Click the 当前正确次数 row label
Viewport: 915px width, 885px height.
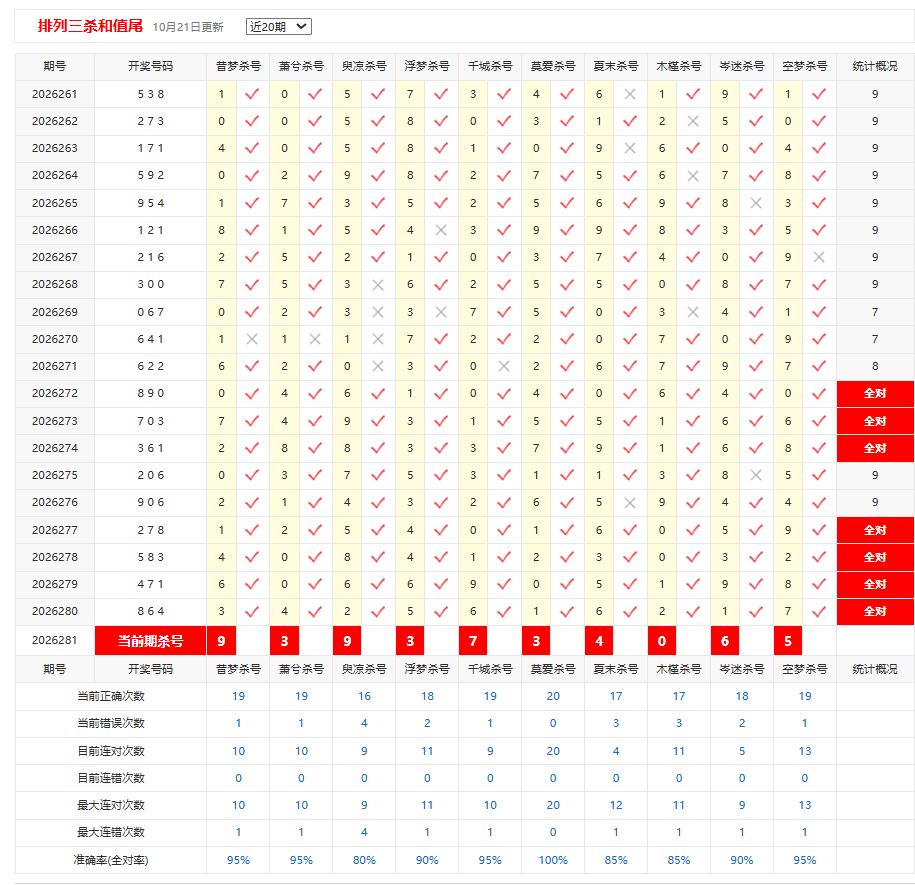[x=111, y=696]
